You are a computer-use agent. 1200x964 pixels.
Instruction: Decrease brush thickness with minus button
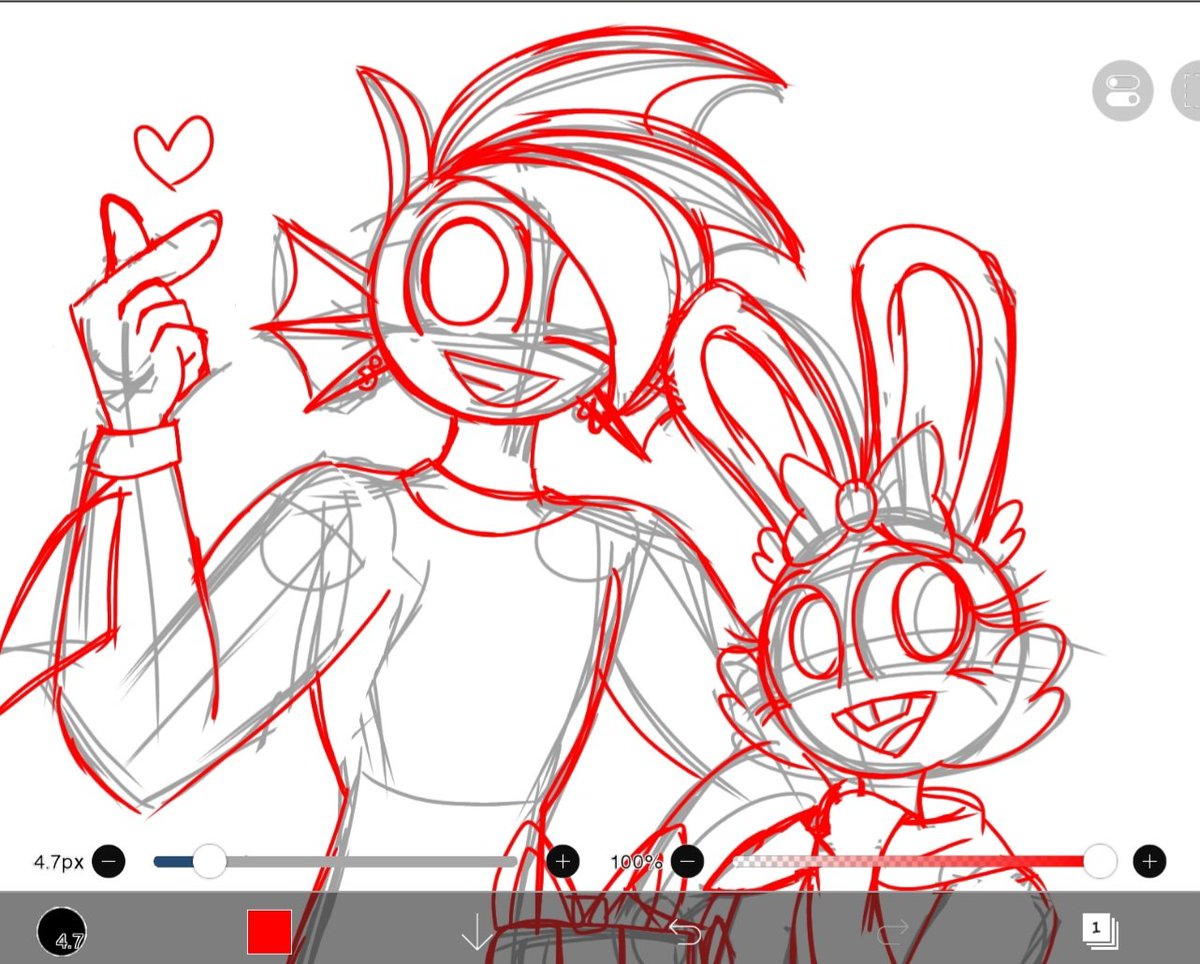point(108,860)
